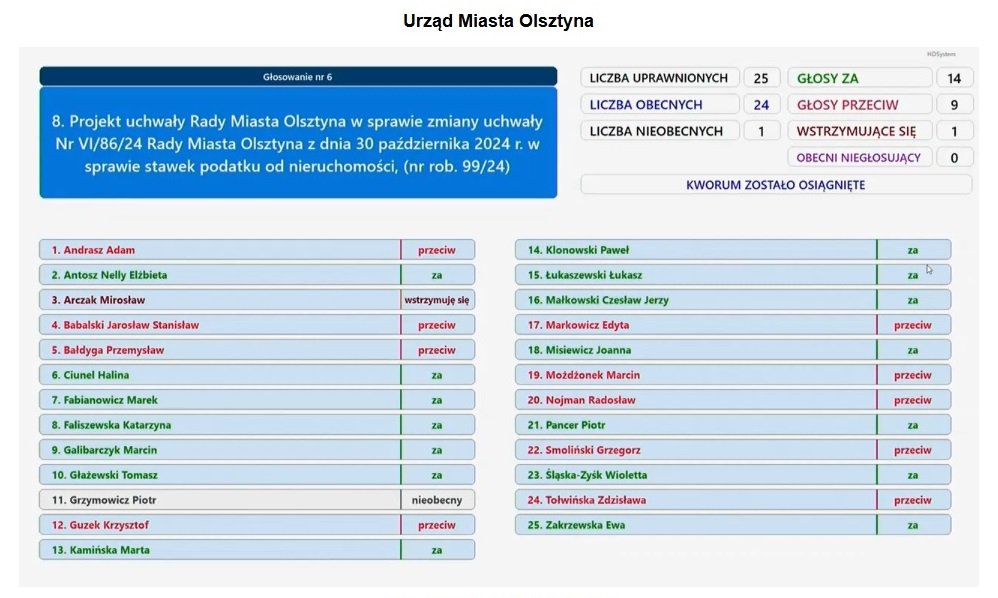Viewport: 998px width, 598px height.
Task: Select the GŁOSY ZA count box
Action: click(x=953, y=78)
